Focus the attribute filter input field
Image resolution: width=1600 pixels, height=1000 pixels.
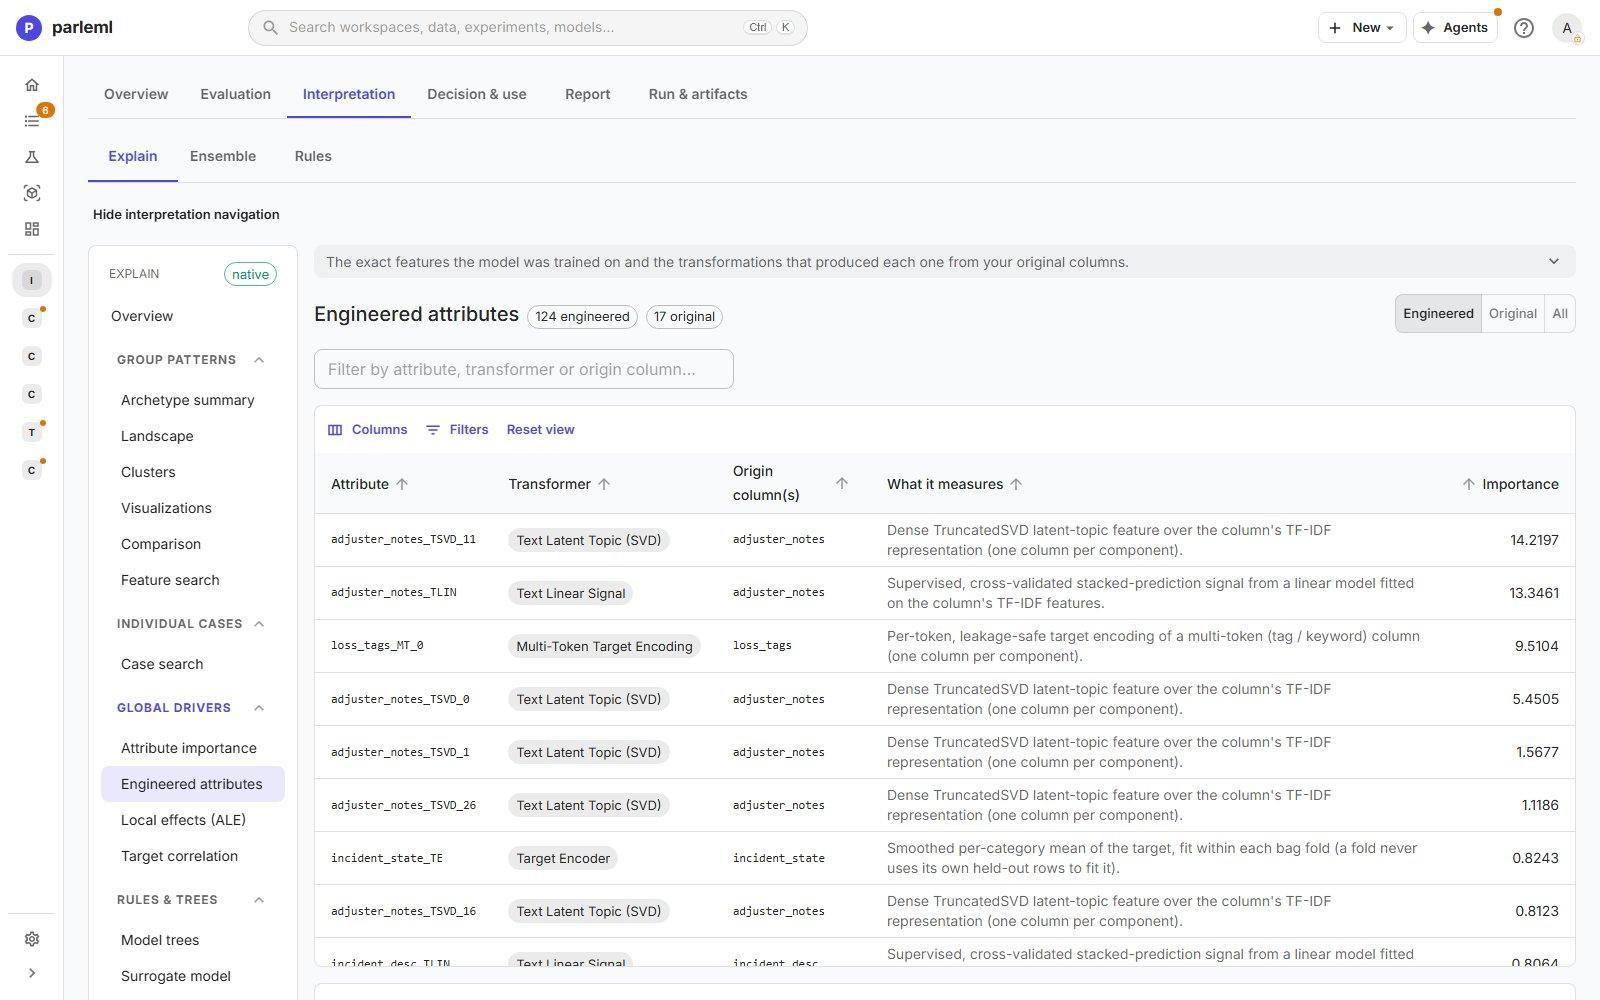(x=524, y=369)
